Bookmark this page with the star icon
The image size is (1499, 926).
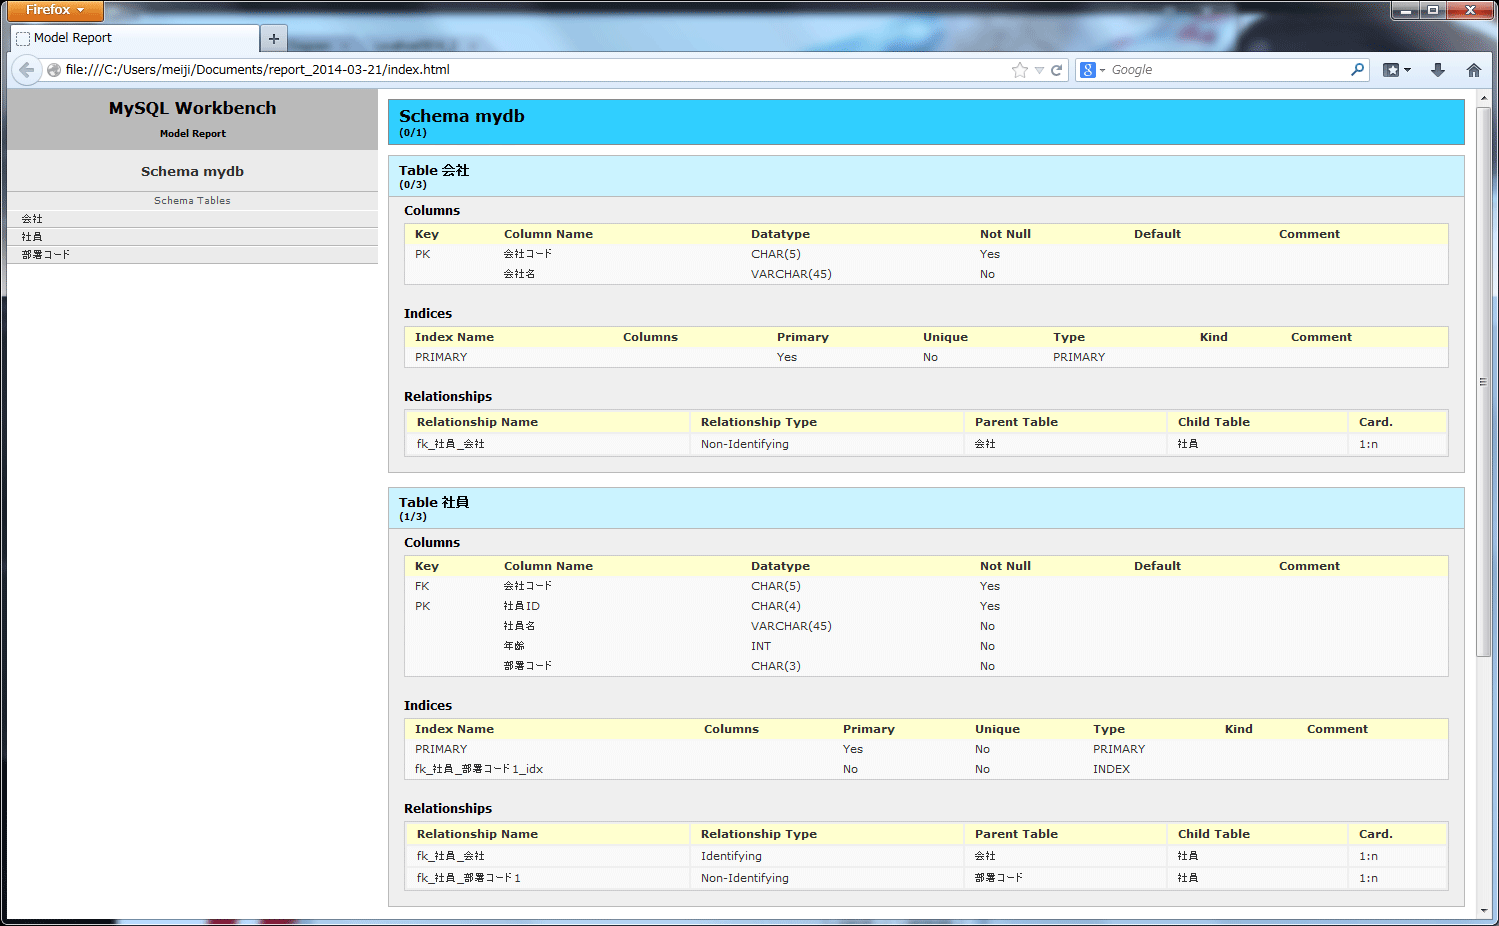tap(1019, 70)
